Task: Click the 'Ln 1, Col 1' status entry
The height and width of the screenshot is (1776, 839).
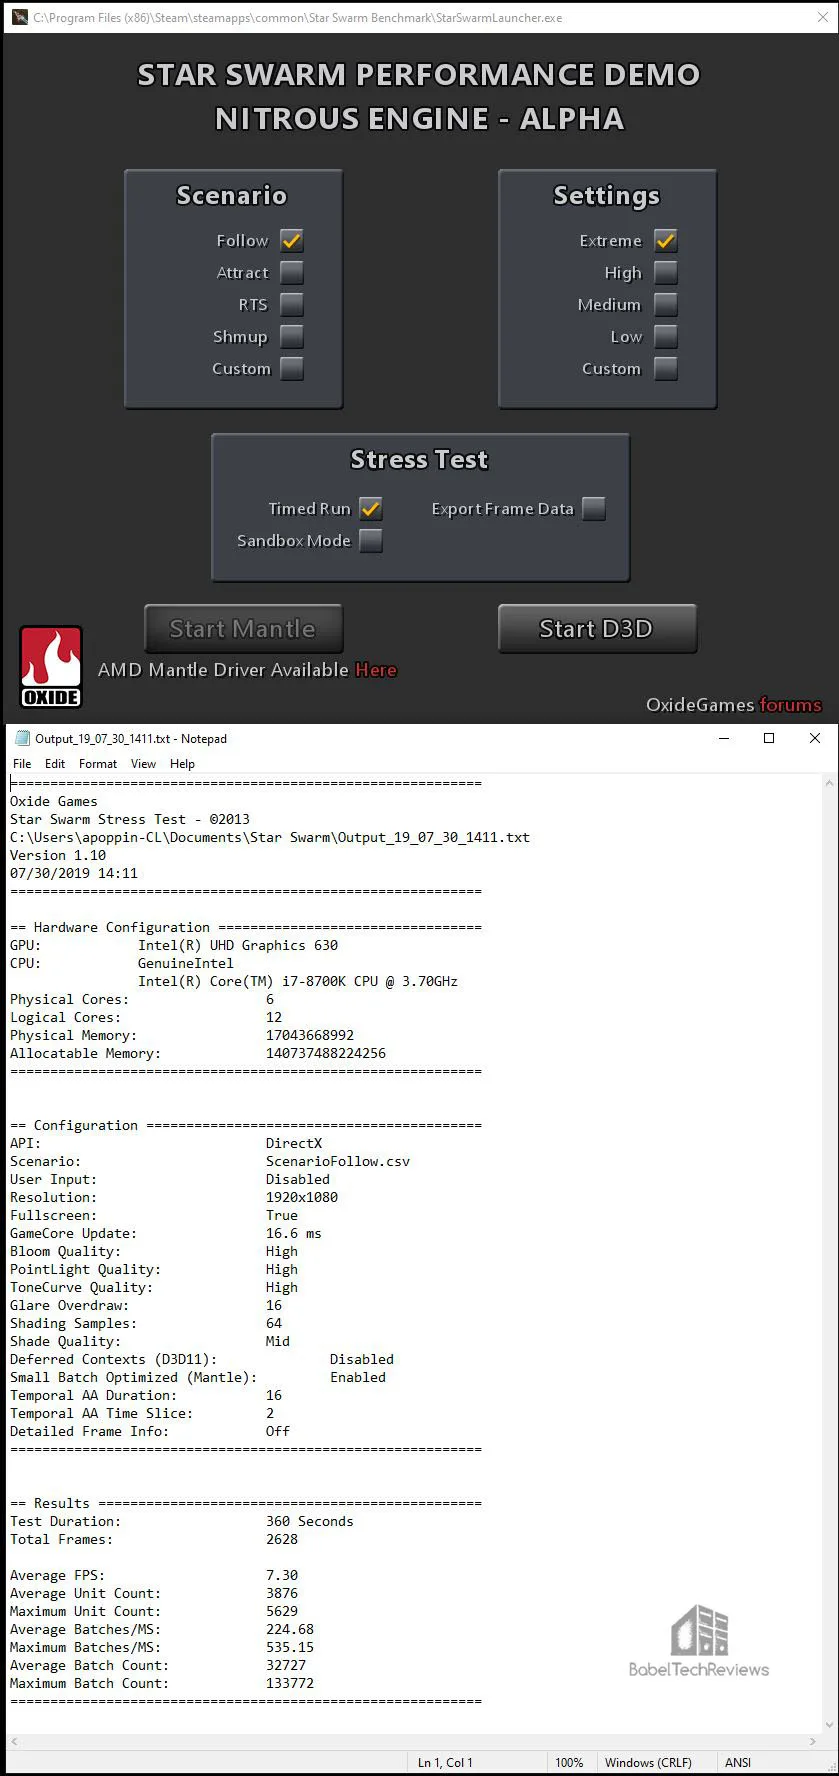Action: [445, 1763]
